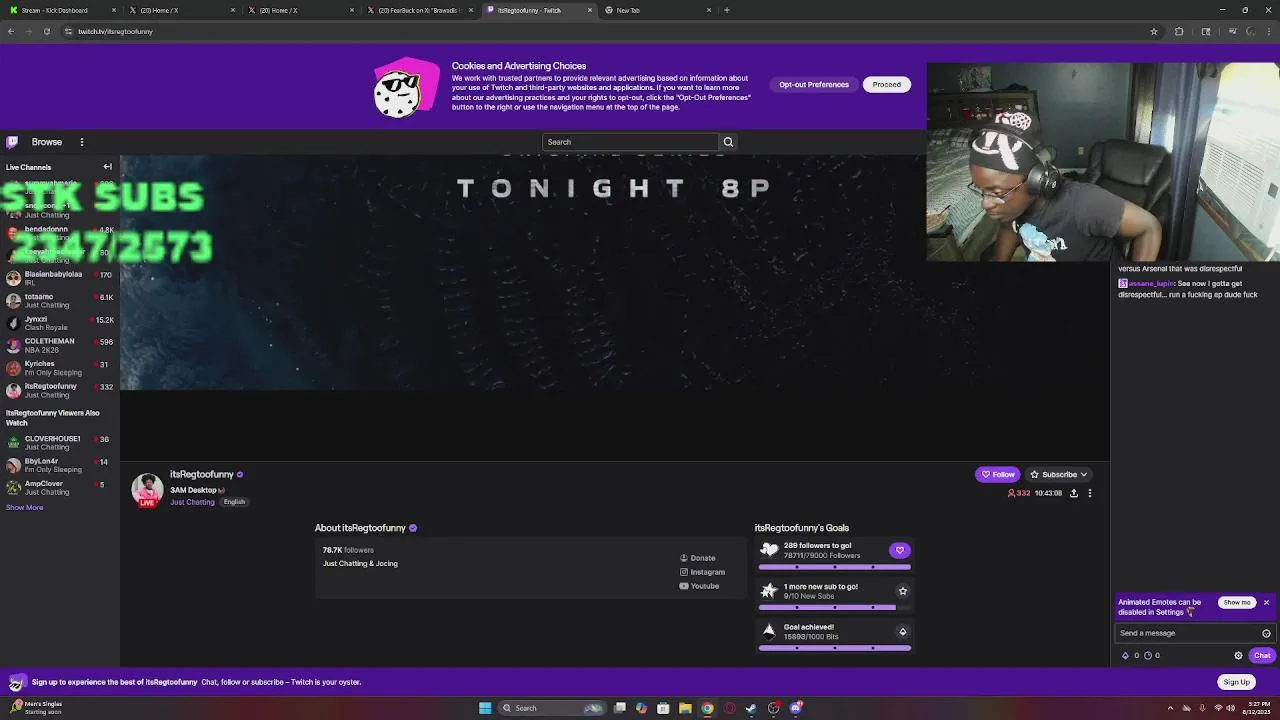
Task: Switch to Stream - Kick Dashboard tab
Action: click(x=62, y=10)
